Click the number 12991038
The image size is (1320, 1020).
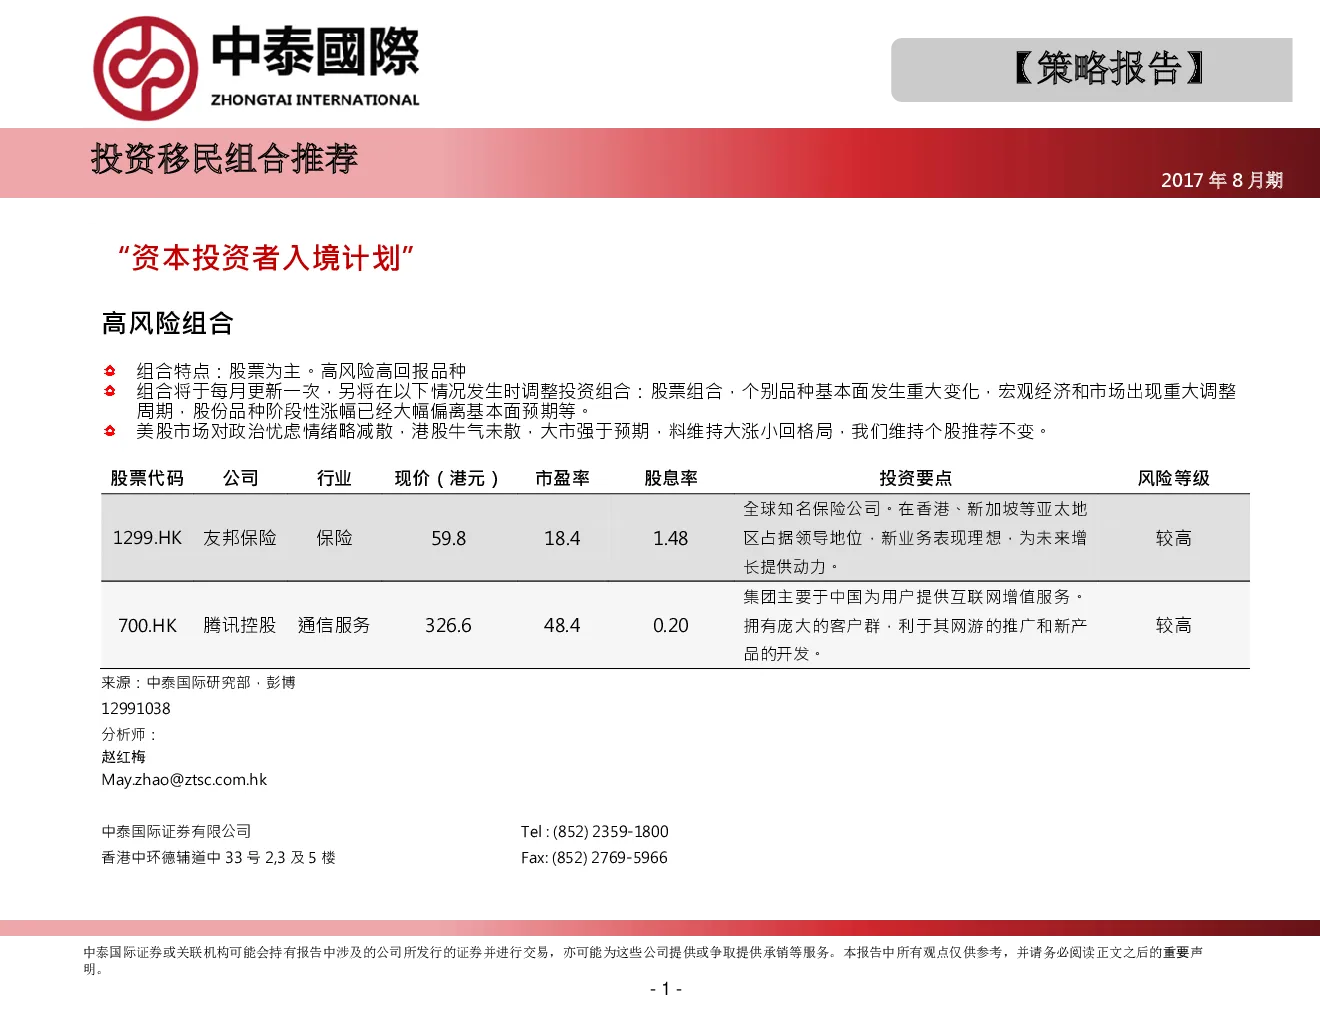coord(136,708)
